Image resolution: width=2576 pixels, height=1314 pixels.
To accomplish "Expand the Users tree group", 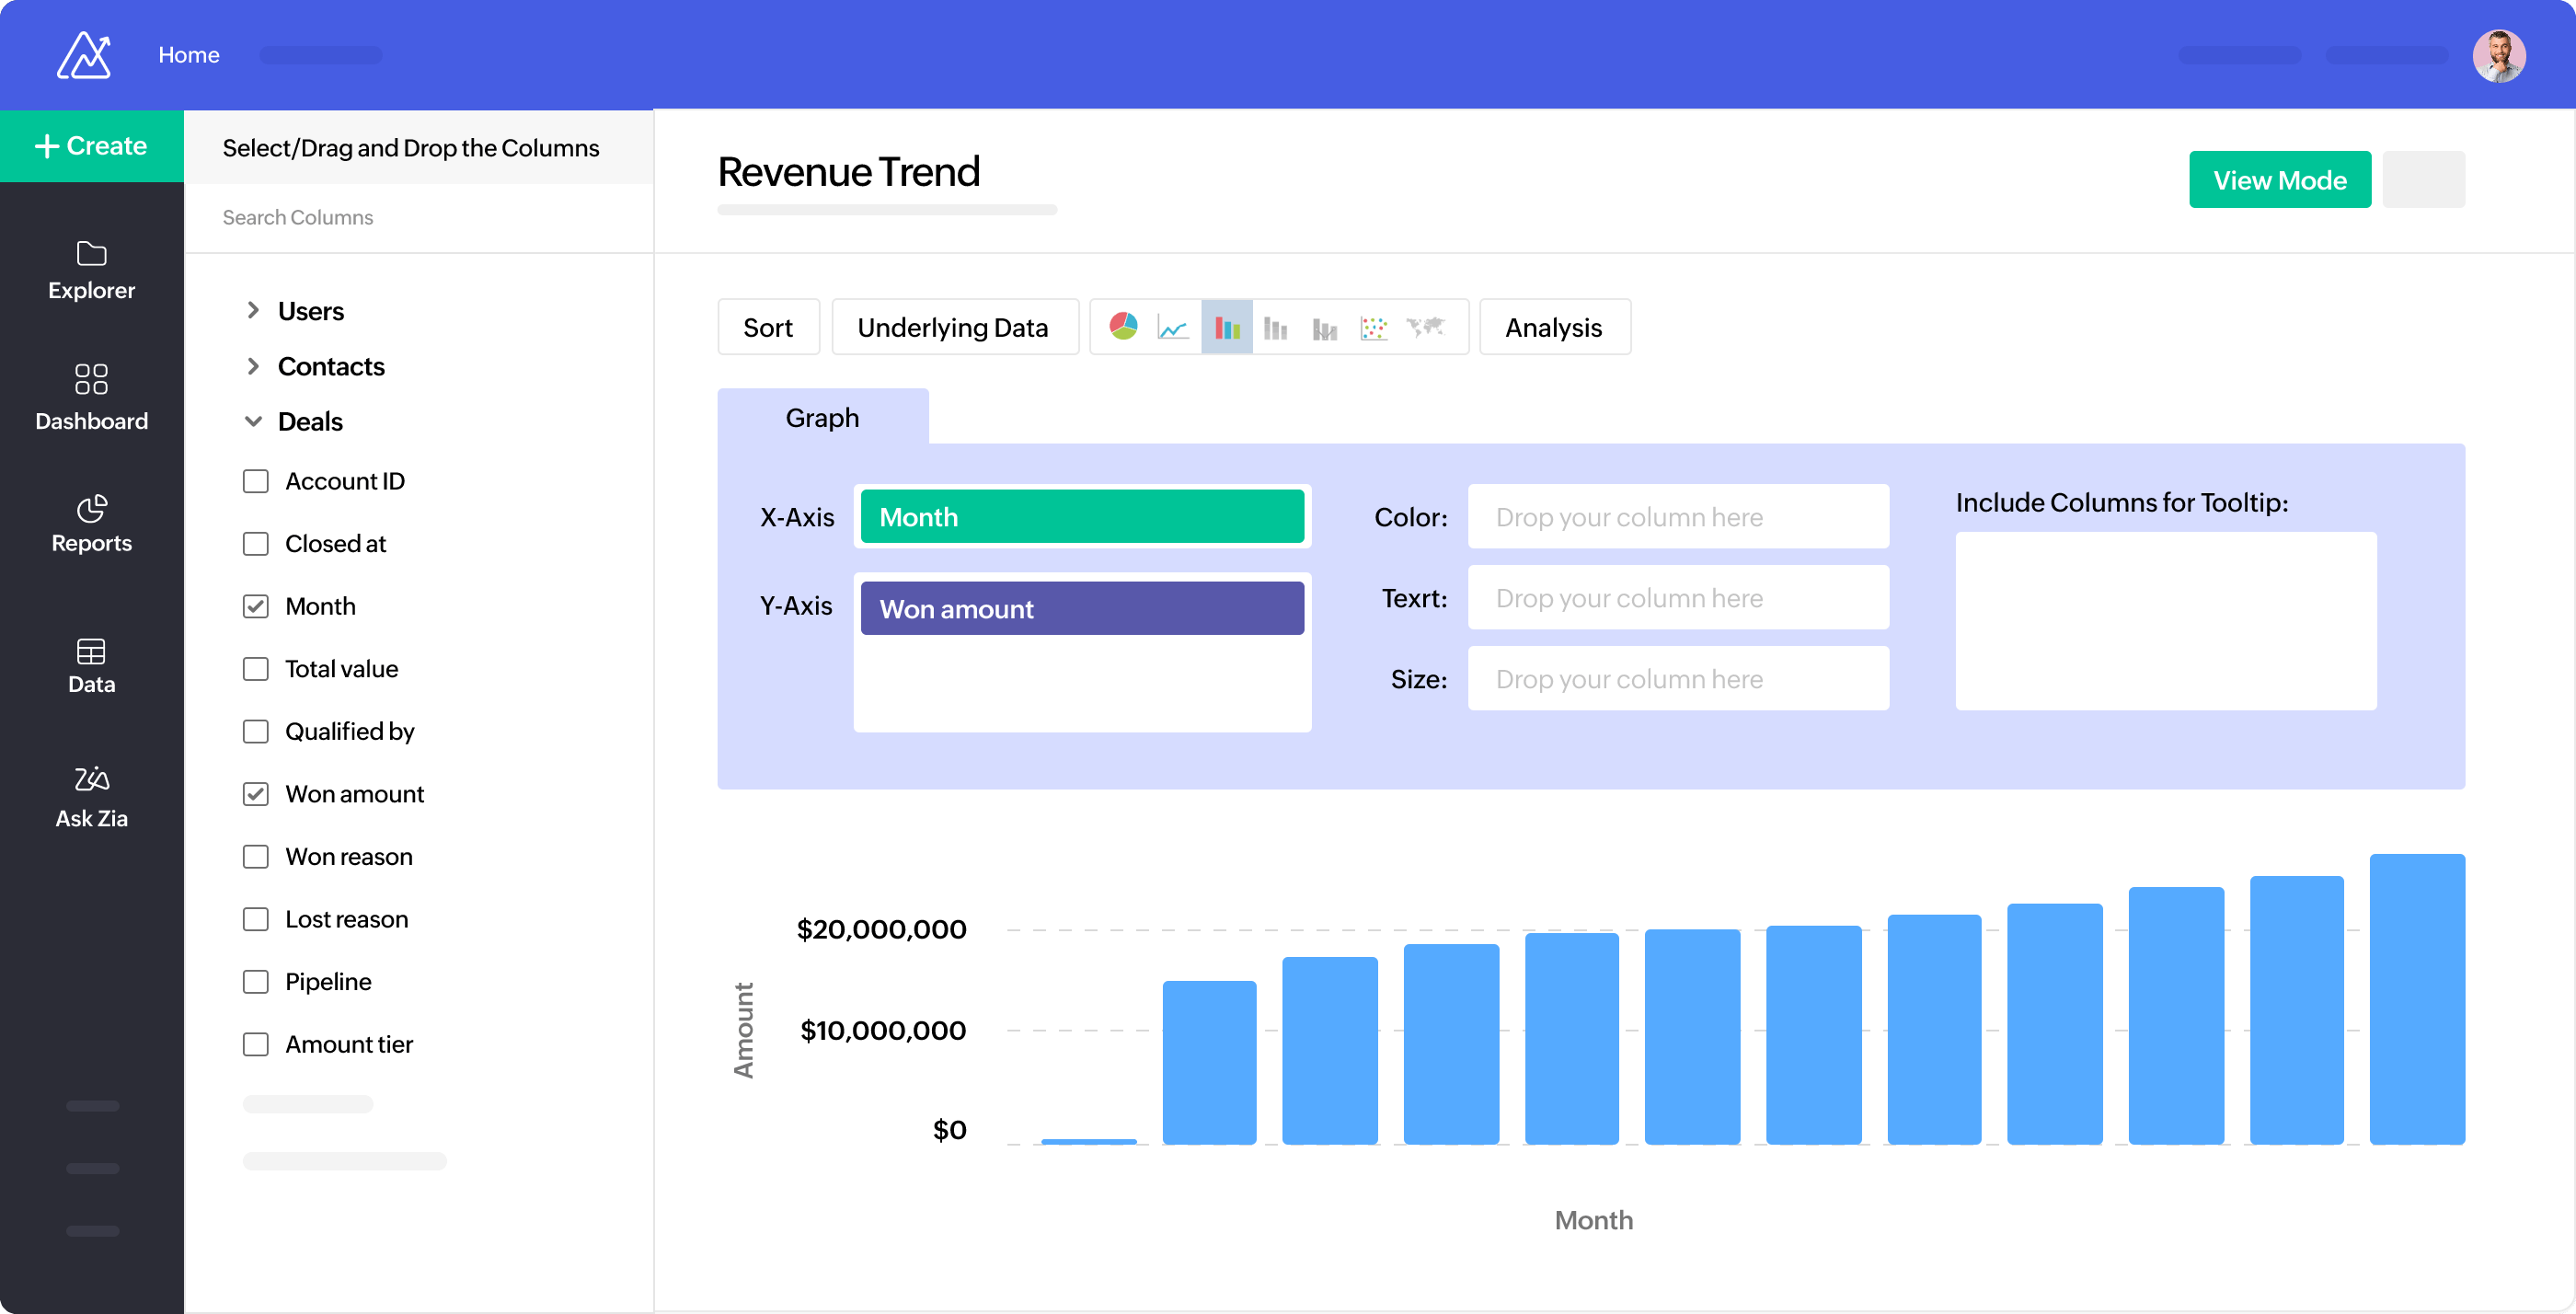I will 253,311.
